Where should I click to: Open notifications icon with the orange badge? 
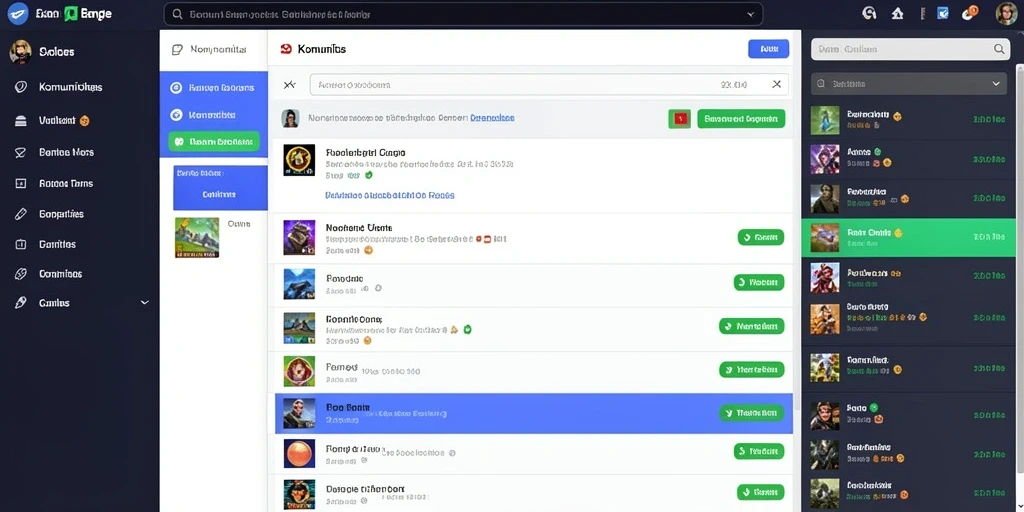969,13
